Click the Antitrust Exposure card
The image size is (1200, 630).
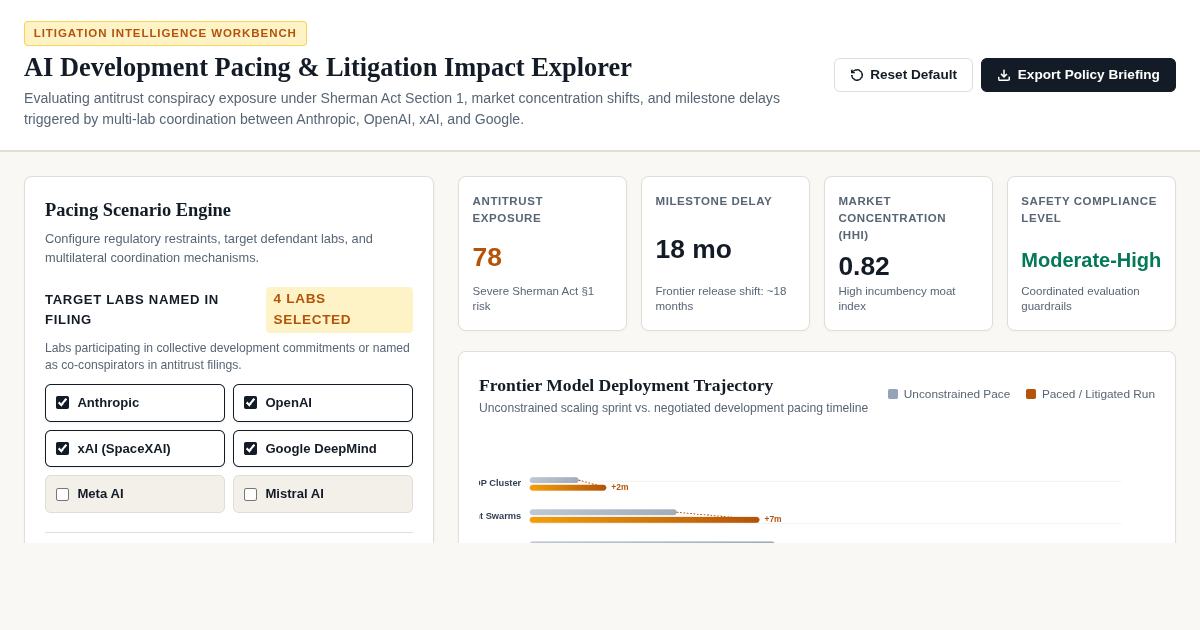click(x=543, y=254)
